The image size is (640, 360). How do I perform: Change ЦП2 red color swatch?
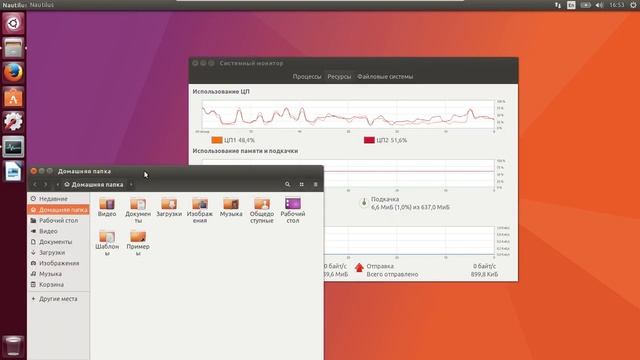pyautogui.click(x=369, y=140)
